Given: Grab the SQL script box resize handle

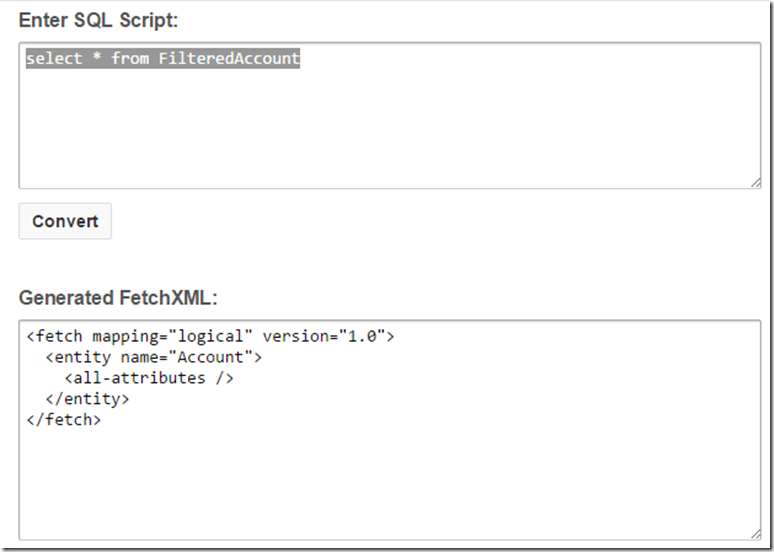Looking at the screenshot, I should tap(754, 182).
